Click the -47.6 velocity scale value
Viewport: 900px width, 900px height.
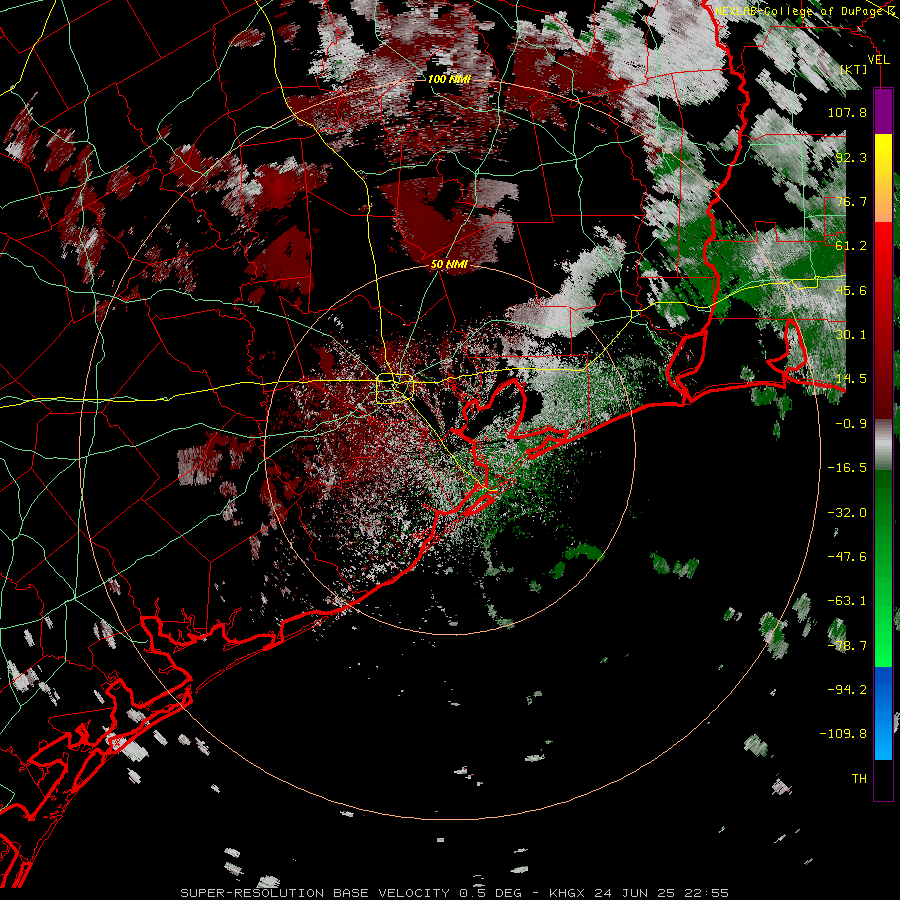coord(847,557)
